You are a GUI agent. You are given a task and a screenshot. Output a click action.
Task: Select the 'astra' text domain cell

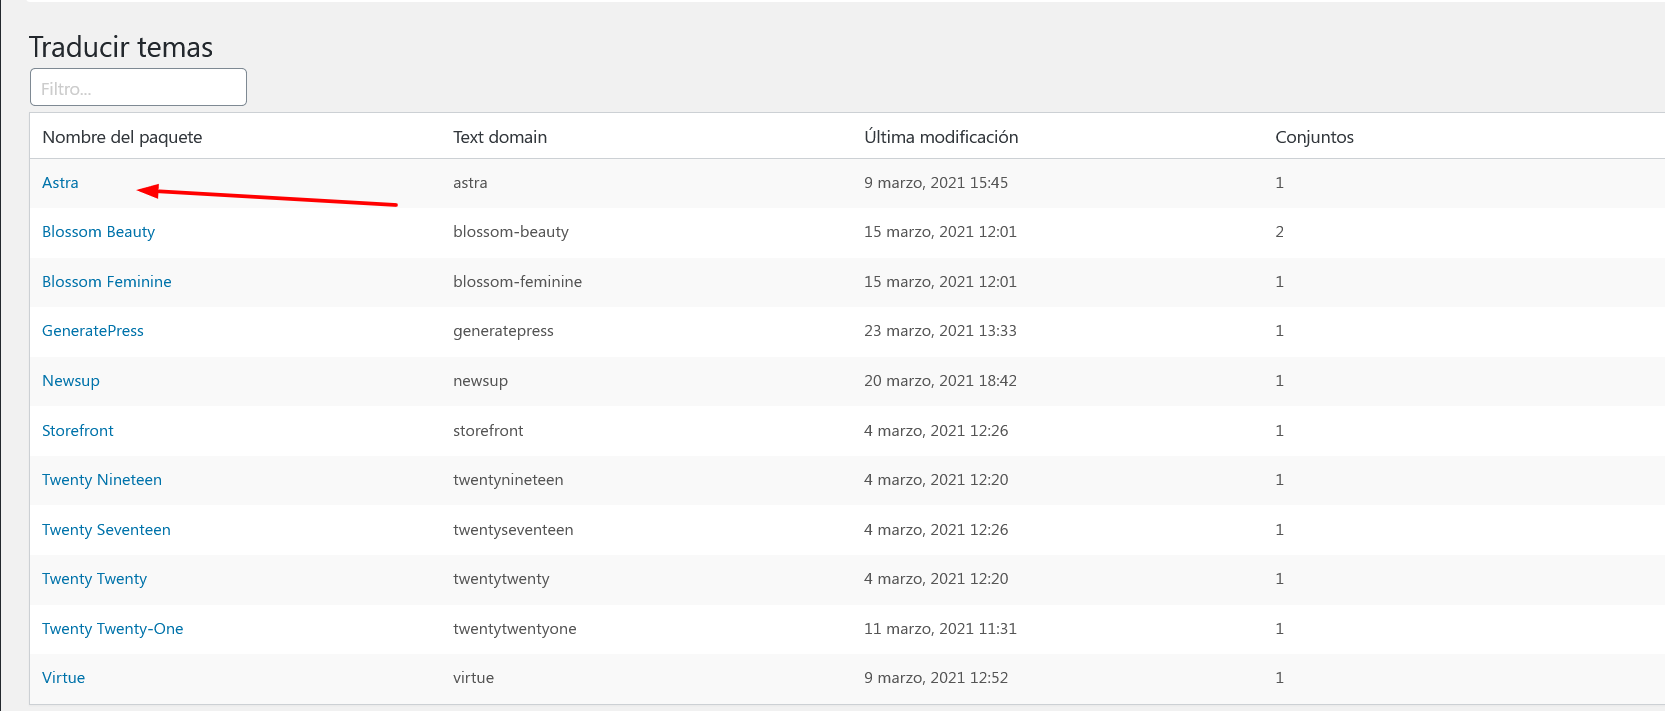tap(470, 183)
